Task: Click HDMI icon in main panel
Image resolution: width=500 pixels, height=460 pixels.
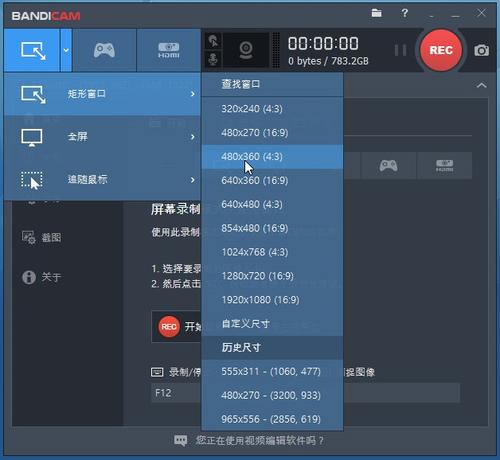Action: click(x=444, y=166)
